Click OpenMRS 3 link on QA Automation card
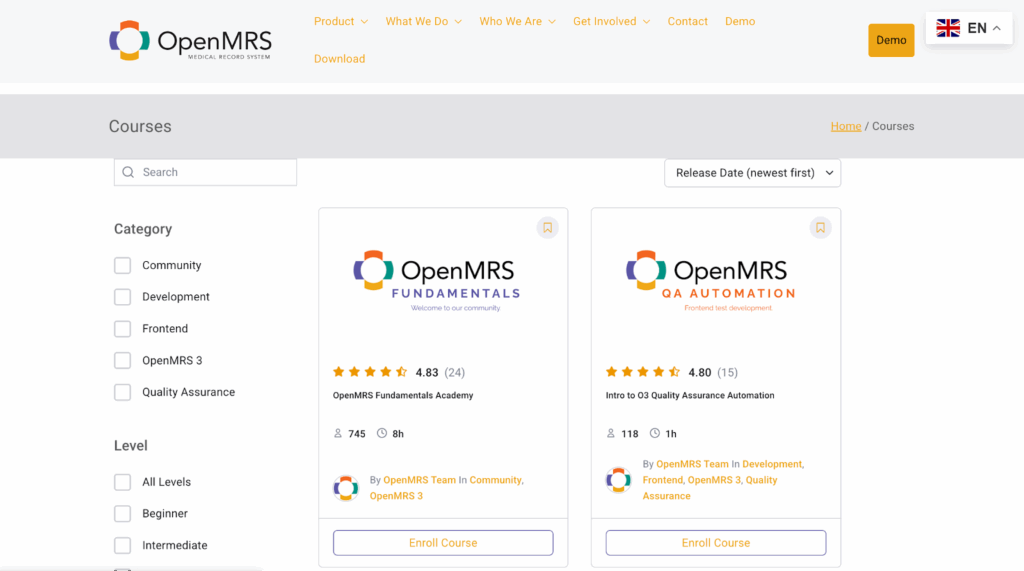The width and height of the screenshot is (1024, 571). (714, 480)
